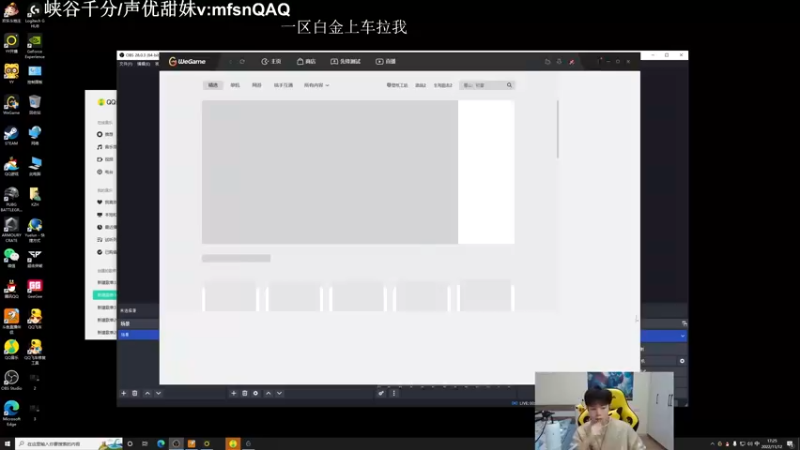Screen dimensions: 800x450
Task: Delete scene with OBS scenes trash icon
Action: [x=135, y=393]
